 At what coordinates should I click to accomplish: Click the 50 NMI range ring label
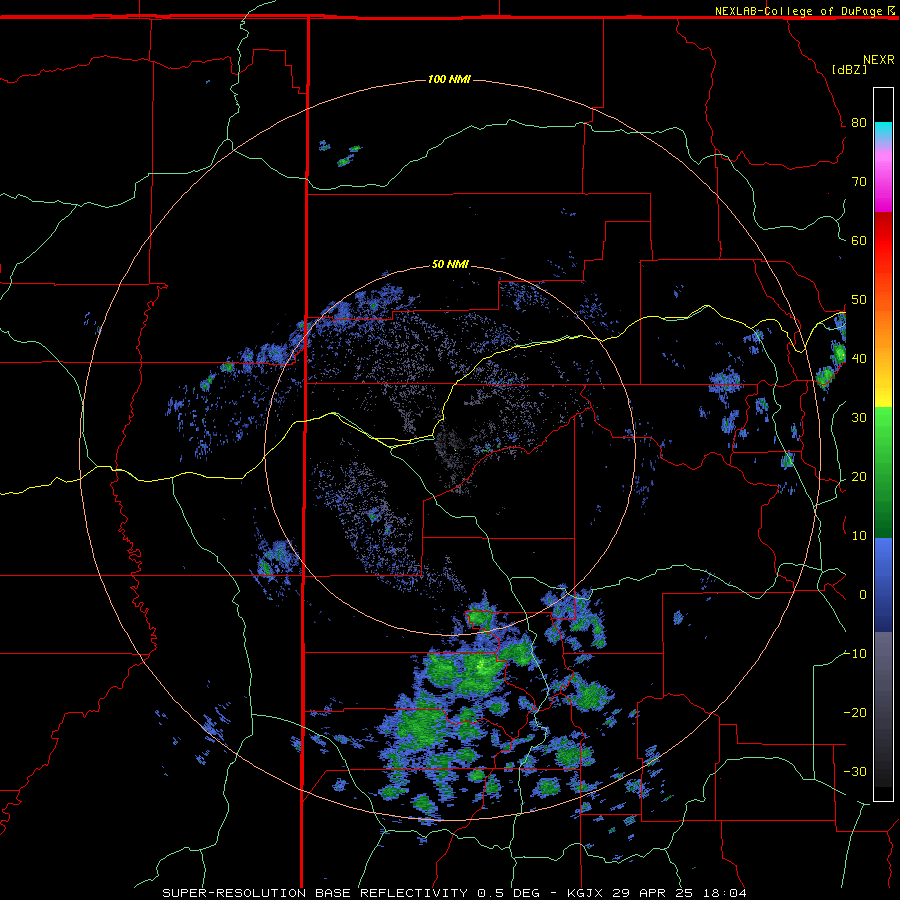coord(450,264)
